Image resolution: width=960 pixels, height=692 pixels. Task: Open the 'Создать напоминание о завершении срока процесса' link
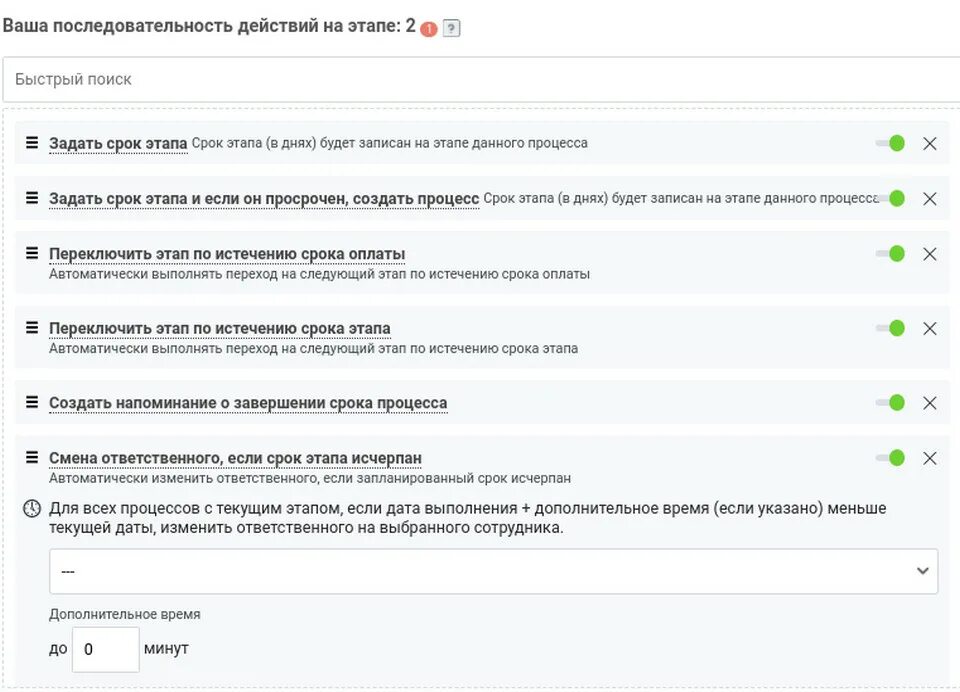[x=248, y=403]
